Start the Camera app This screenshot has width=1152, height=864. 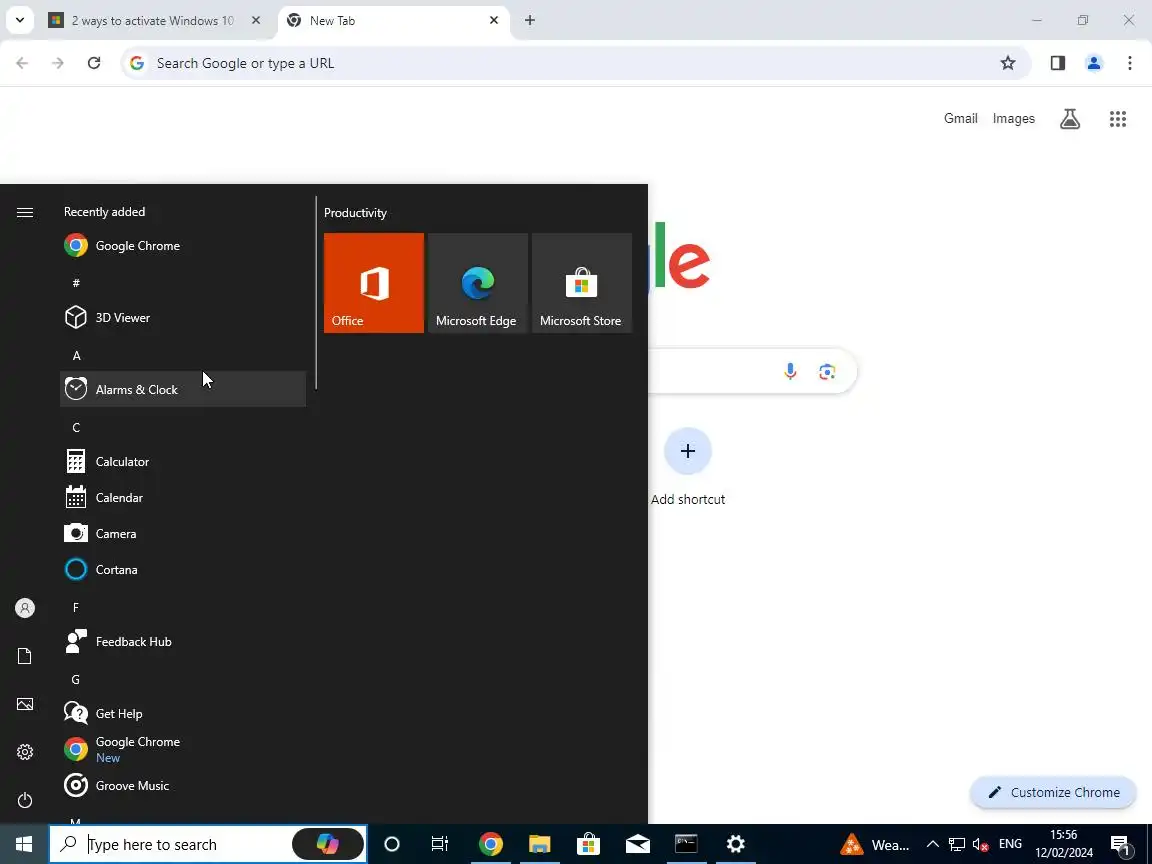pos(183,533)
